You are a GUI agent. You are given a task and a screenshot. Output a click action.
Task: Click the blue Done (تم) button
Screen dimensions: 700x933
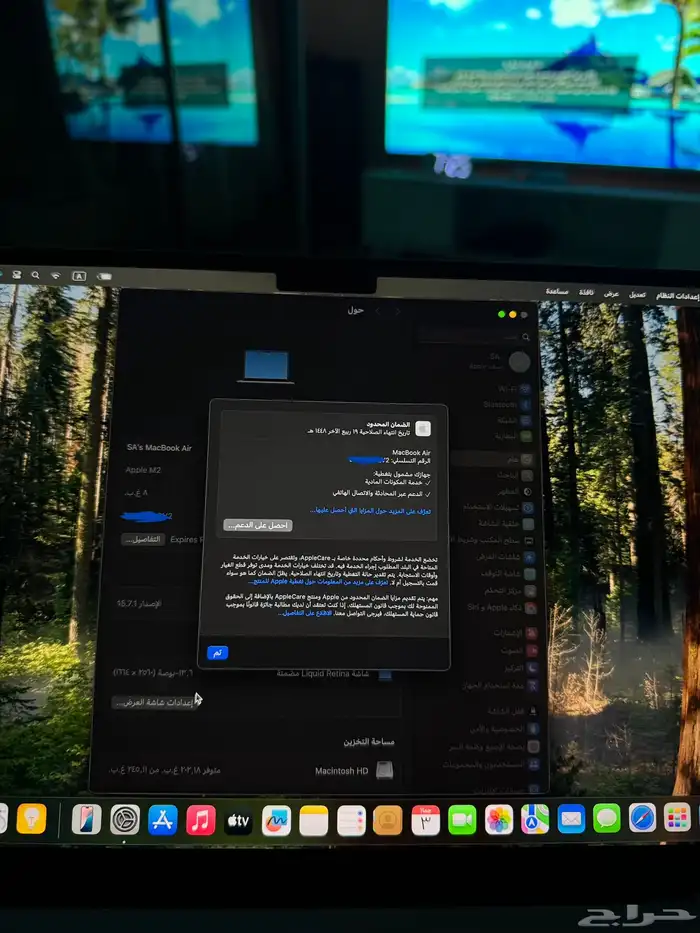218,652
